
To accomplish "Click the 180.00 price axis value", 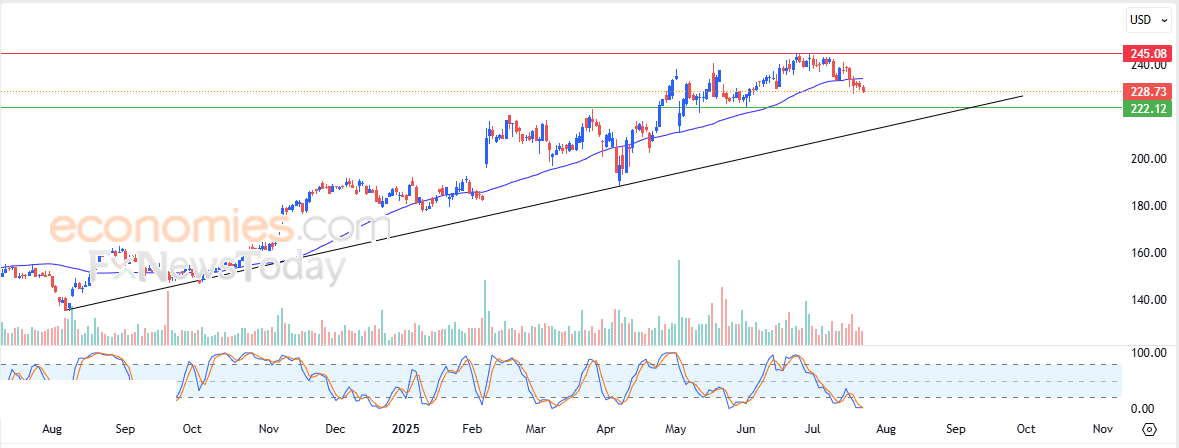I will [x=1150, y=206].
